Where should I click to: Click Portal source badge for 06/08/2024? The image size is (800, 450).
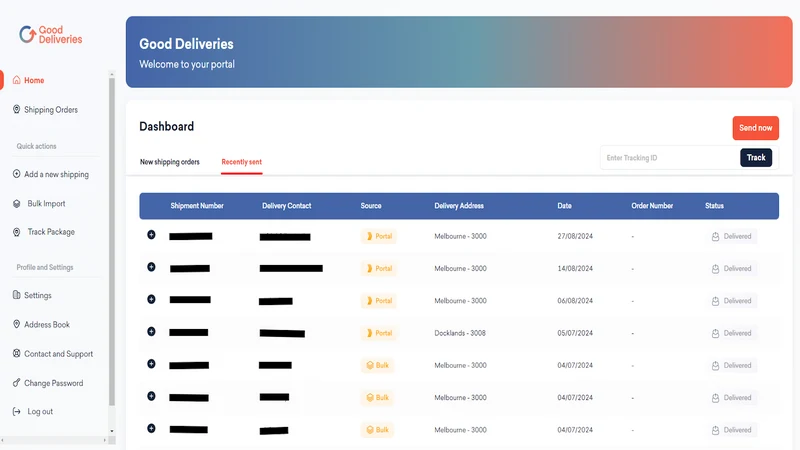(x=379, y=301)
